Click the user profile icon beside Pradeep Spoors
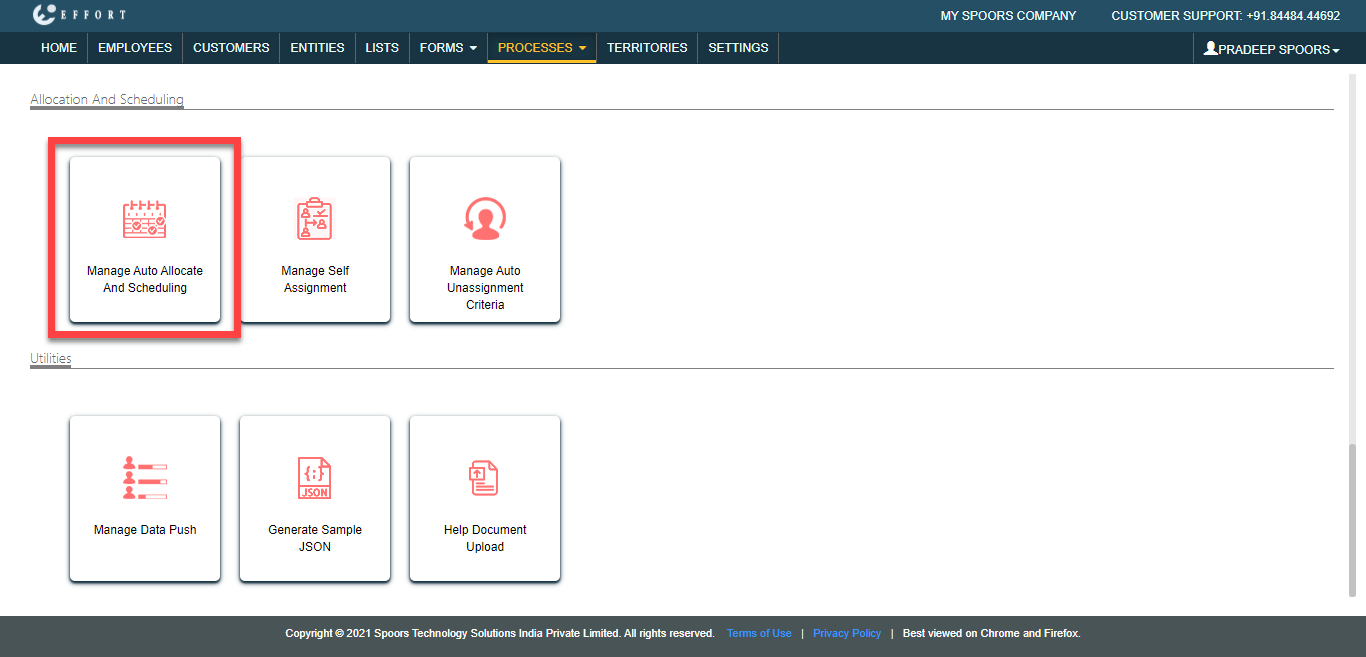1366x657 pixels. pos(1210,48)
